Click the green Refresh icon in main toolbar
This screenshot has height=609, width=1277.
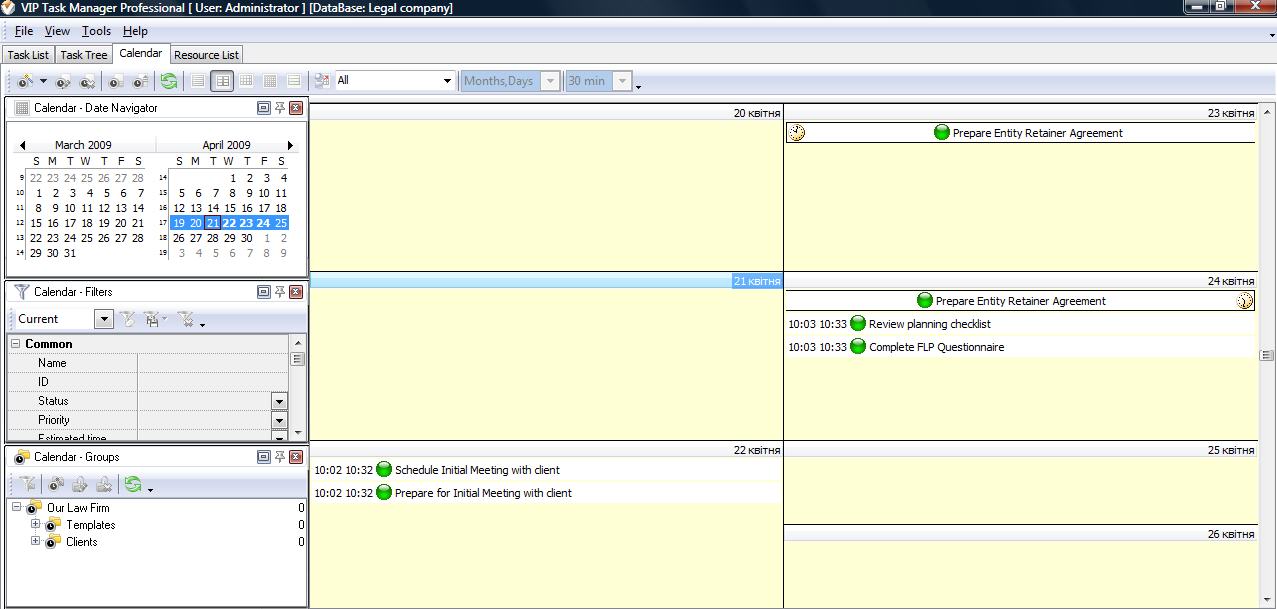click(x=168, y=81)
